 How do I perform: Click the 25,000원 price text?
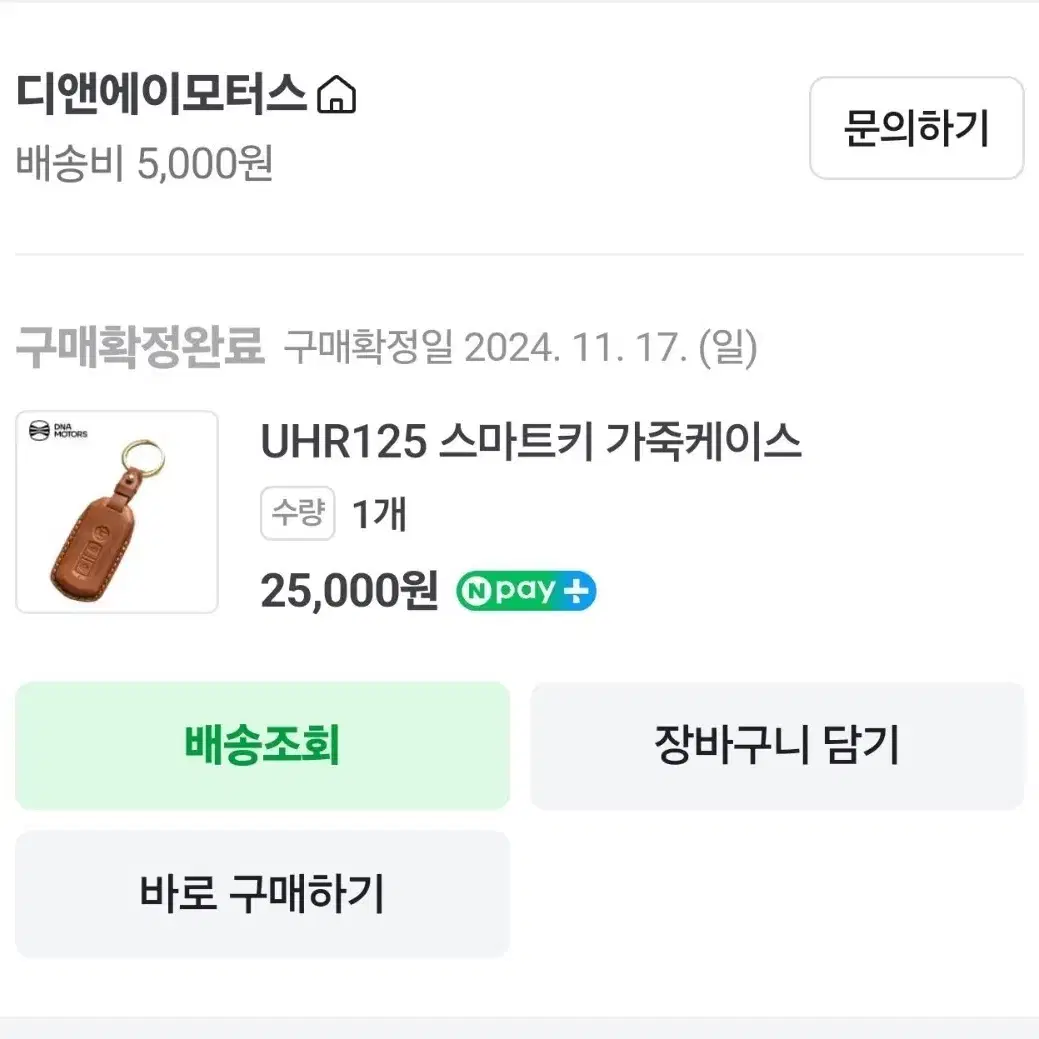(349, 592)
